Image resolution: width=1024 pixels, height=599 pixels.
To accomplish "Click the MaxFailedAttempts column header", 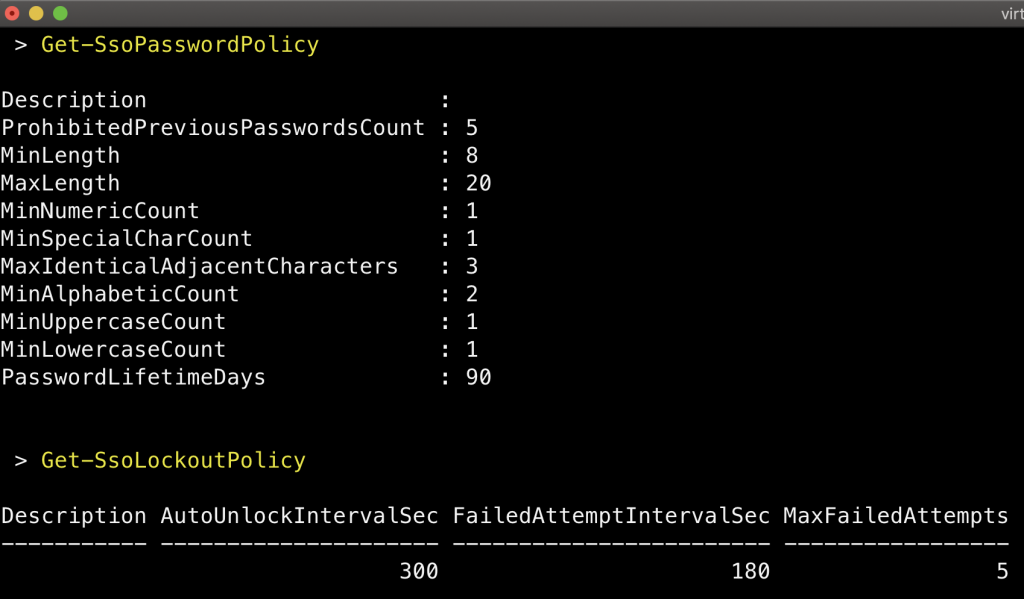I will point(896,516).
